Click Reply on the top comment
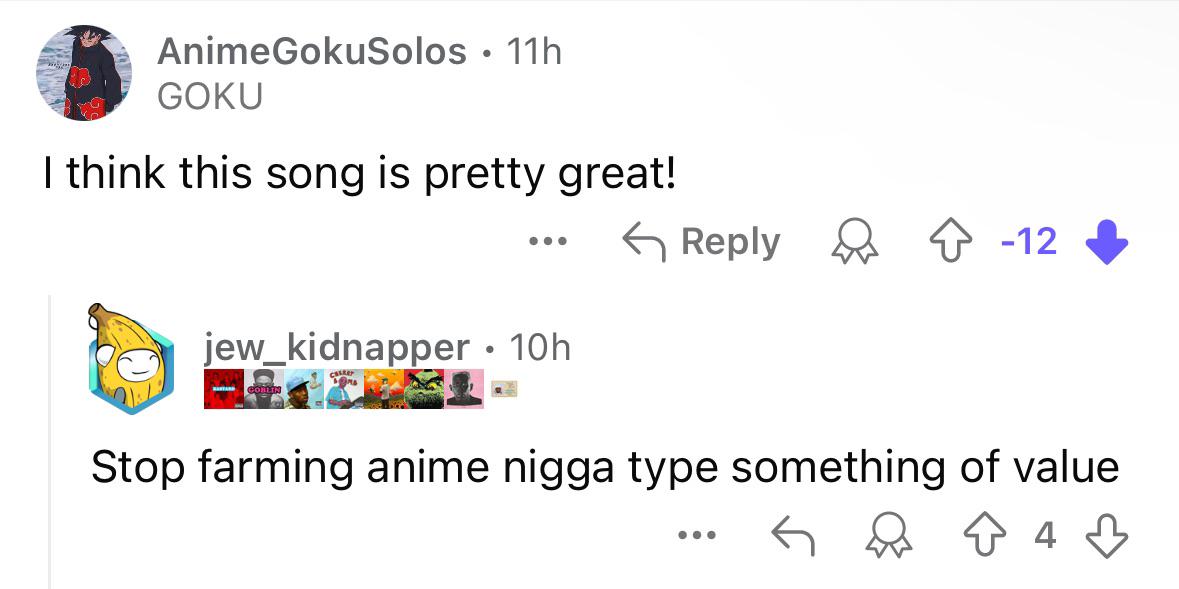Screen dimensions: 1179x589 coord(701,243)
